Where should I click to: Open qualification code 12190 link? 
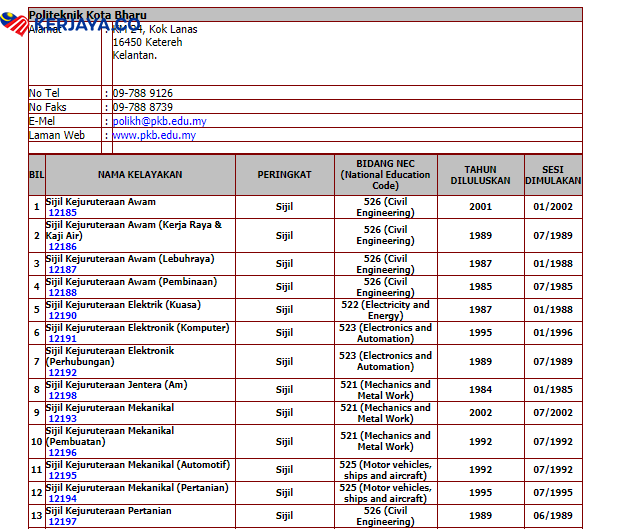pos(63,315)
